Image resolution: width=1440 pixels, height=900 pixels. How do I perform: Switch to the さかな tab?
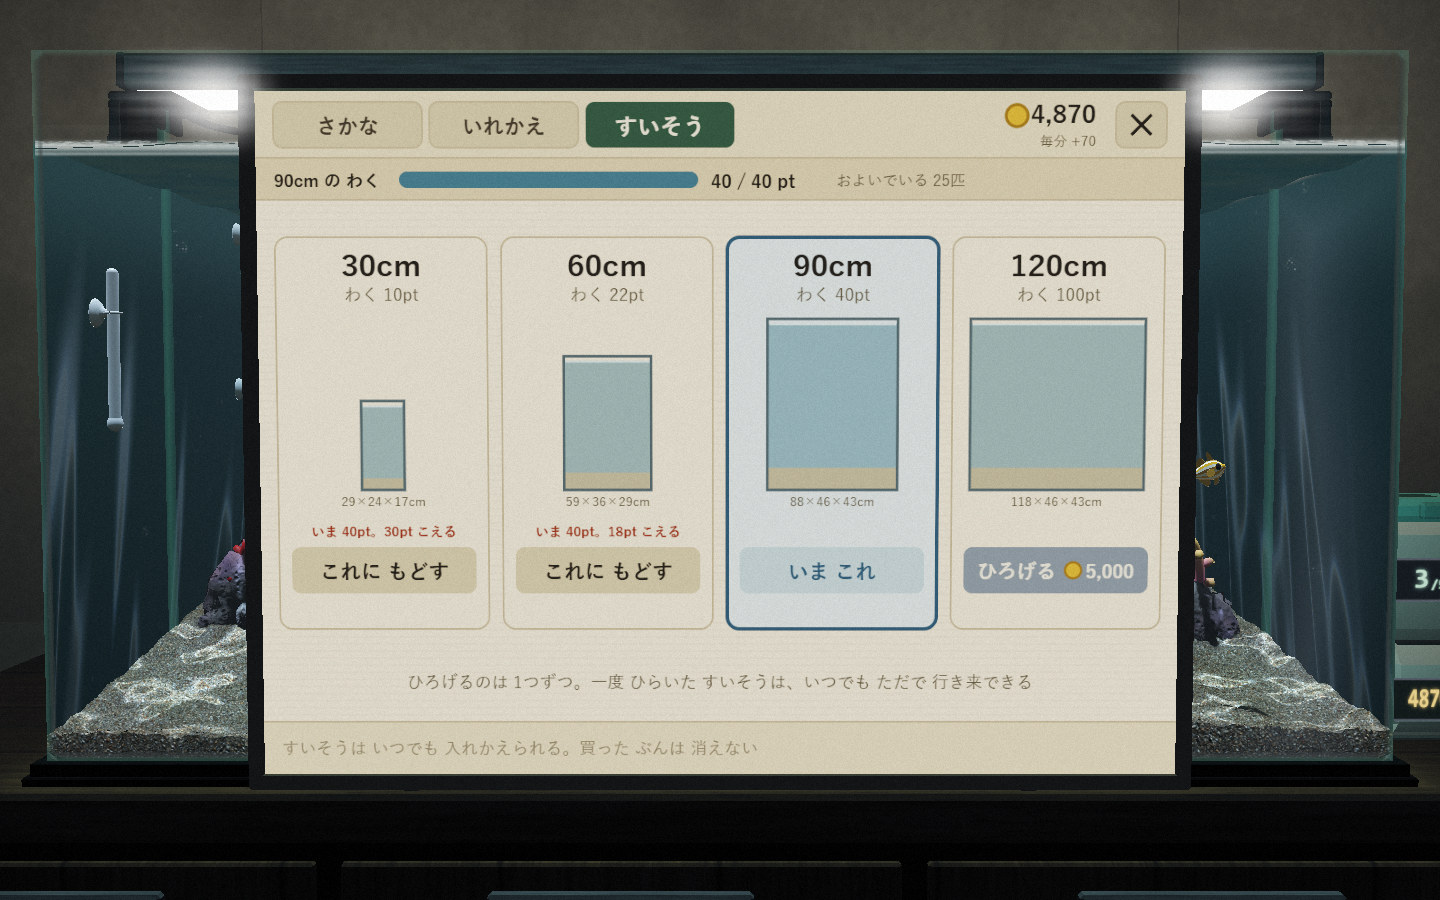pos(348,125)
